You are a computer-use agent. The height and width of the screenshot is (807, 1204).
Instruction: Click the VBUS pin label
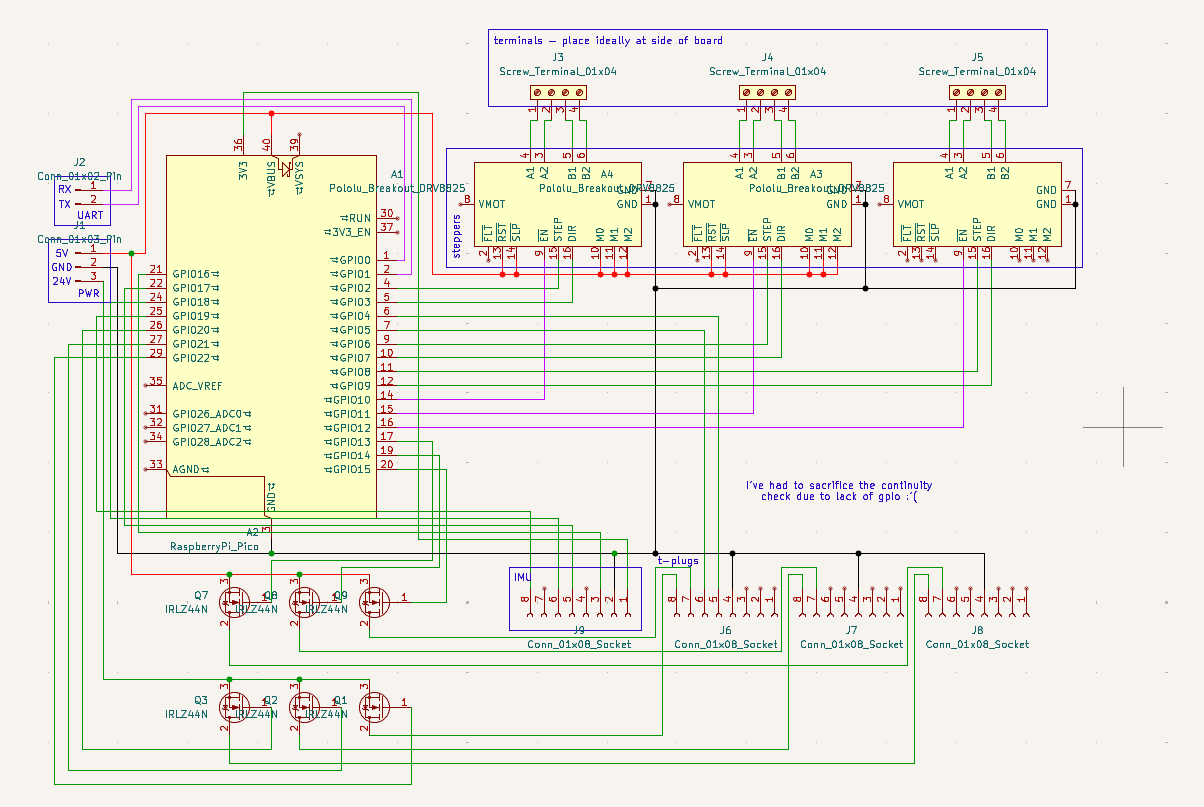(x=272, y=181)
